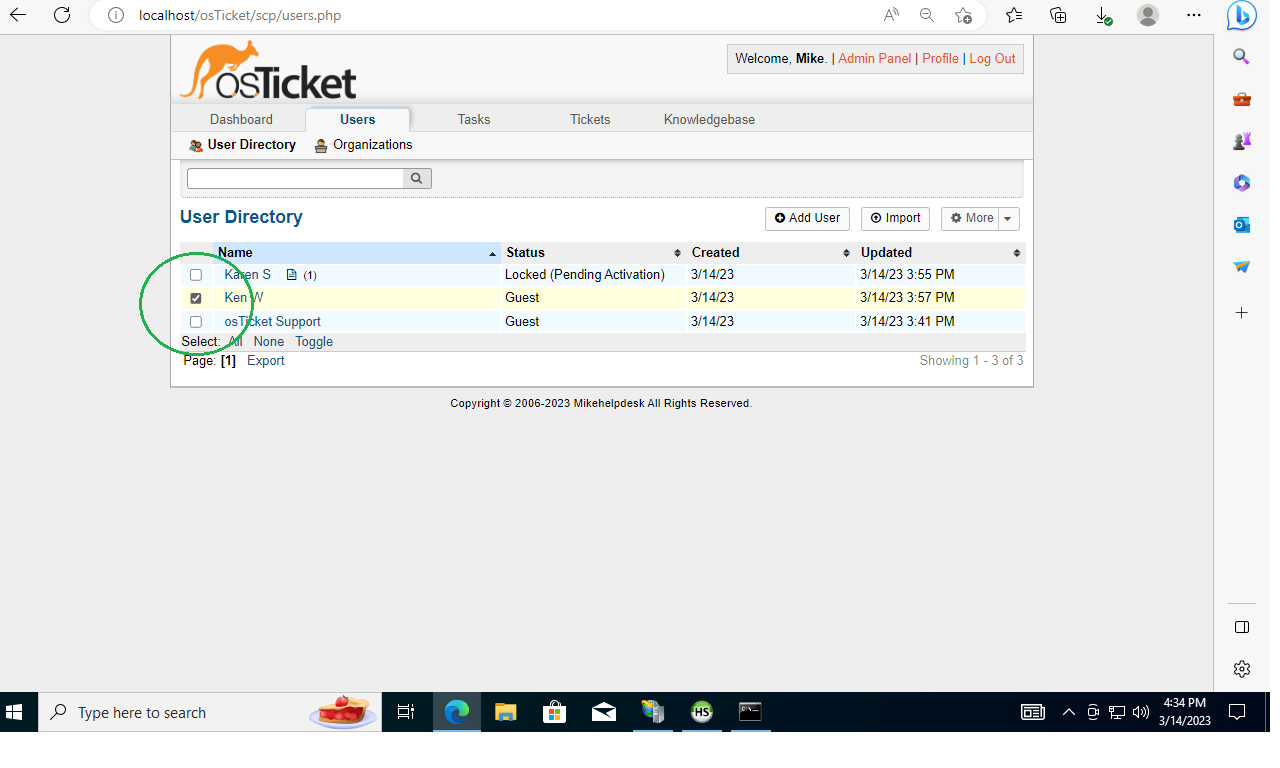Click the More button
The width and height of the screenshot is (1280, 768).
971,218
